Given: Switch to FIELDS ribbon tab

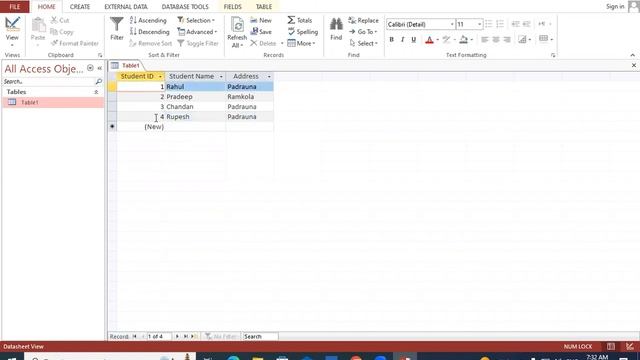Looking at the screenshot, I should click(x=233, y=7).
